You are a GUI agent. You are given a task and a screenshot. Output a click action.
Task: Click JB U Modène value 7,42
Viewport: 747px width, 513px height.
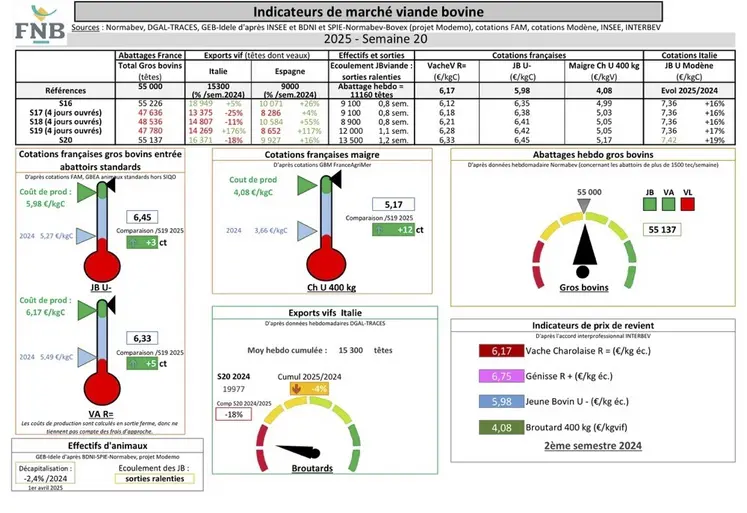669,140
